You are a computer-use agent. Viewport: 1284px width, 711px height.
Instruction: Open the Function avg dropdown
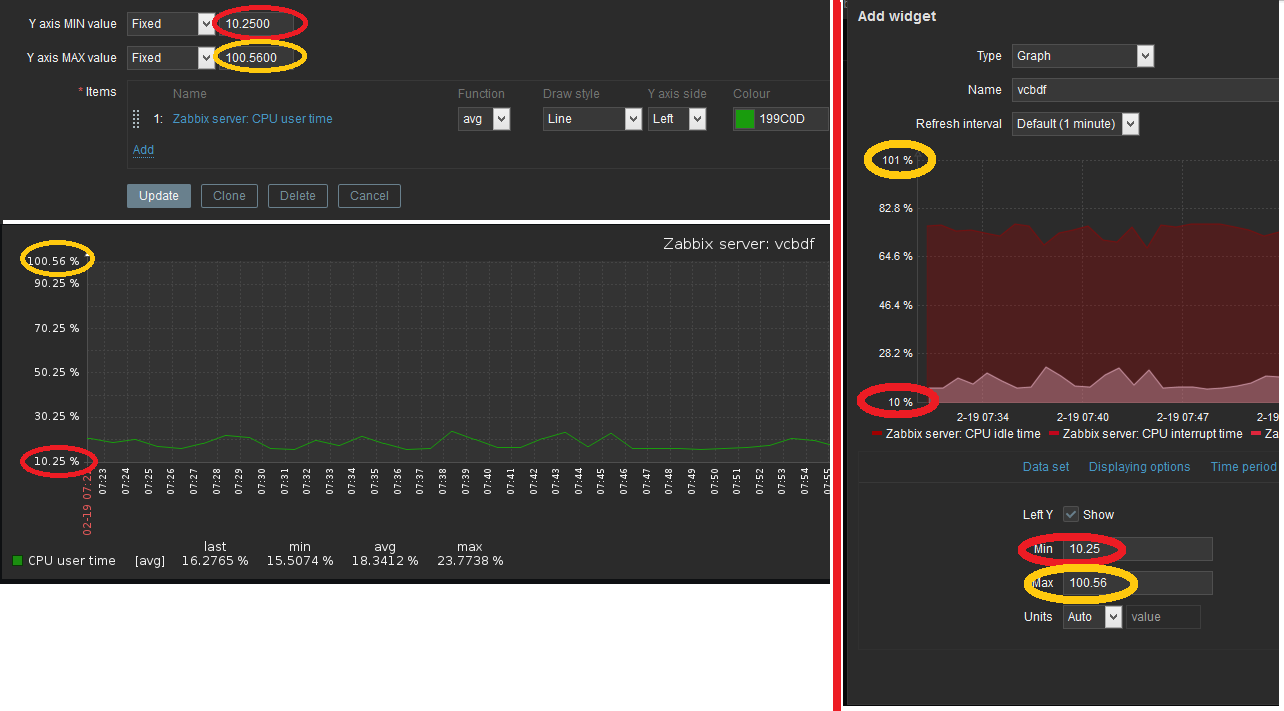point(484,119)
